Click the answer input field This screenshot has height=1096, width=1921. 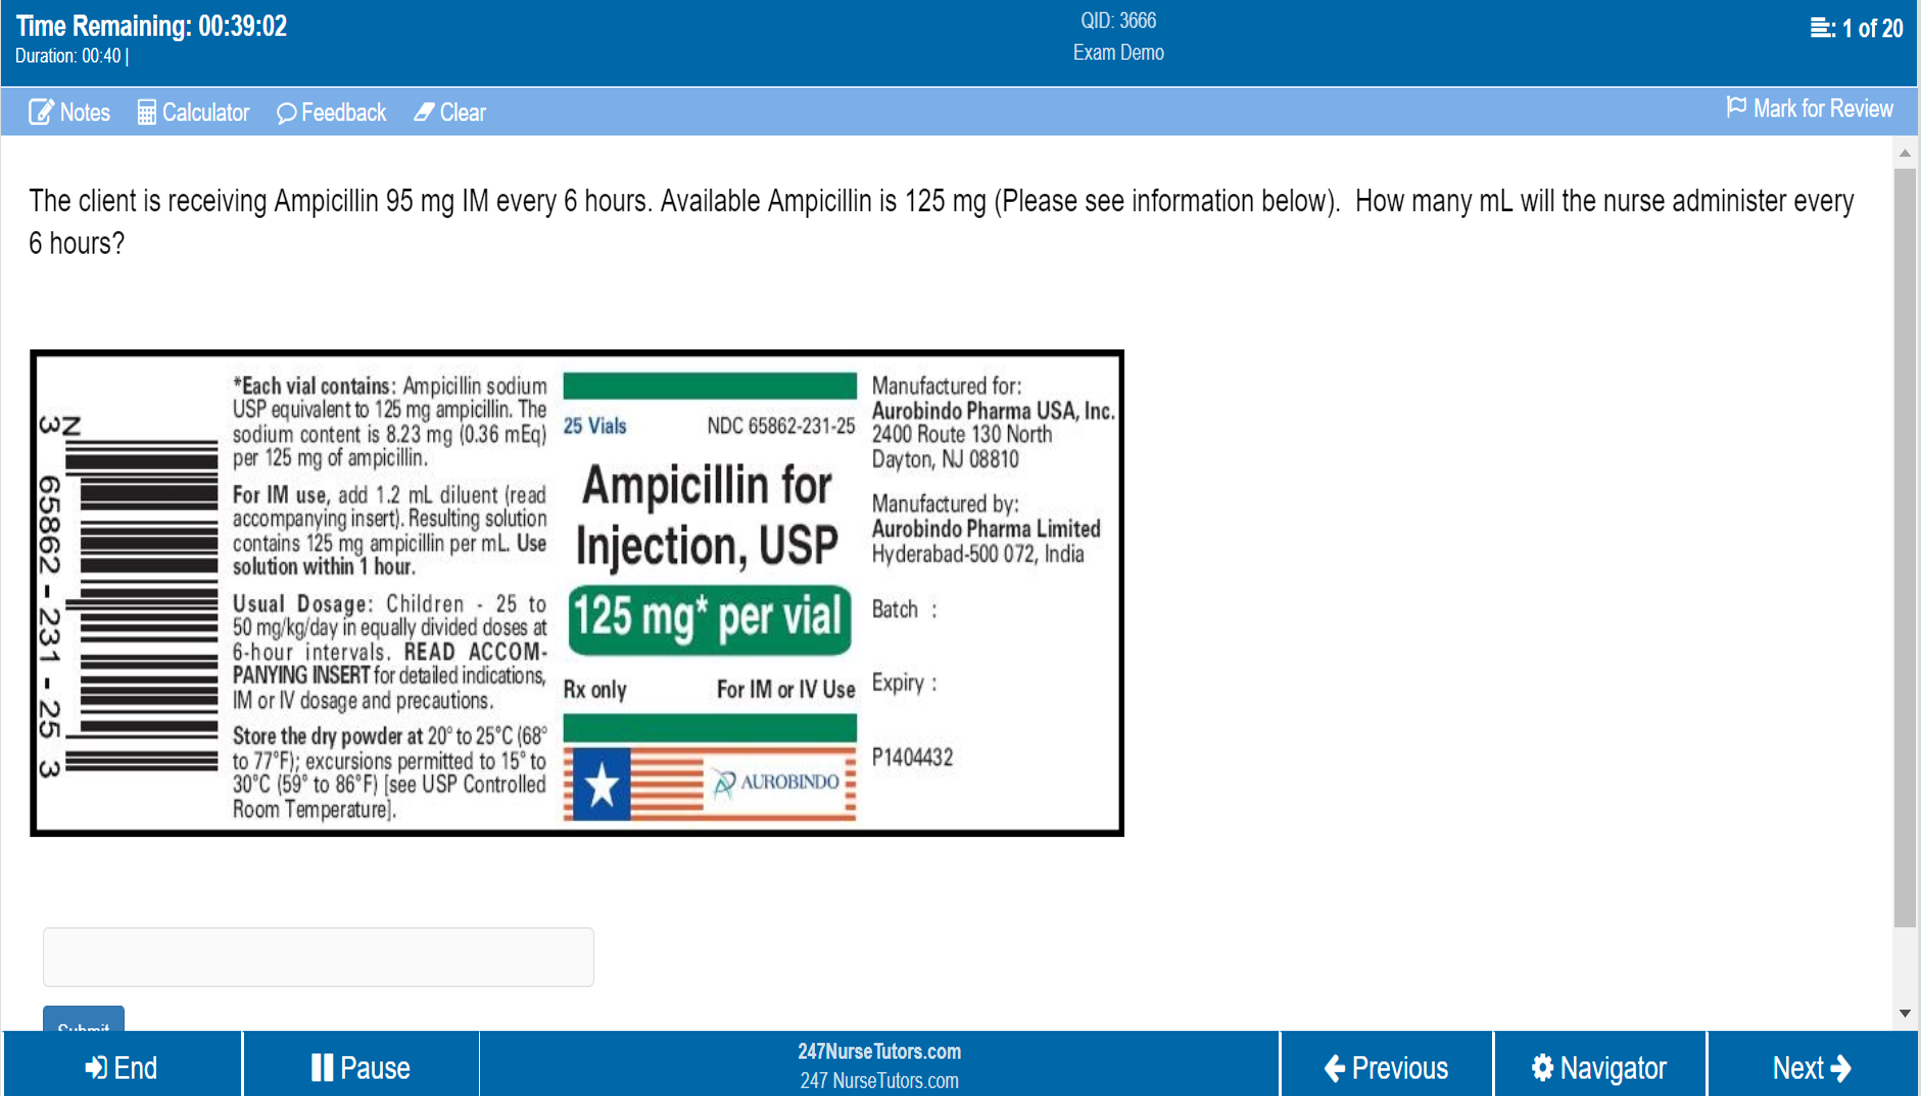[x=318, y=957]
